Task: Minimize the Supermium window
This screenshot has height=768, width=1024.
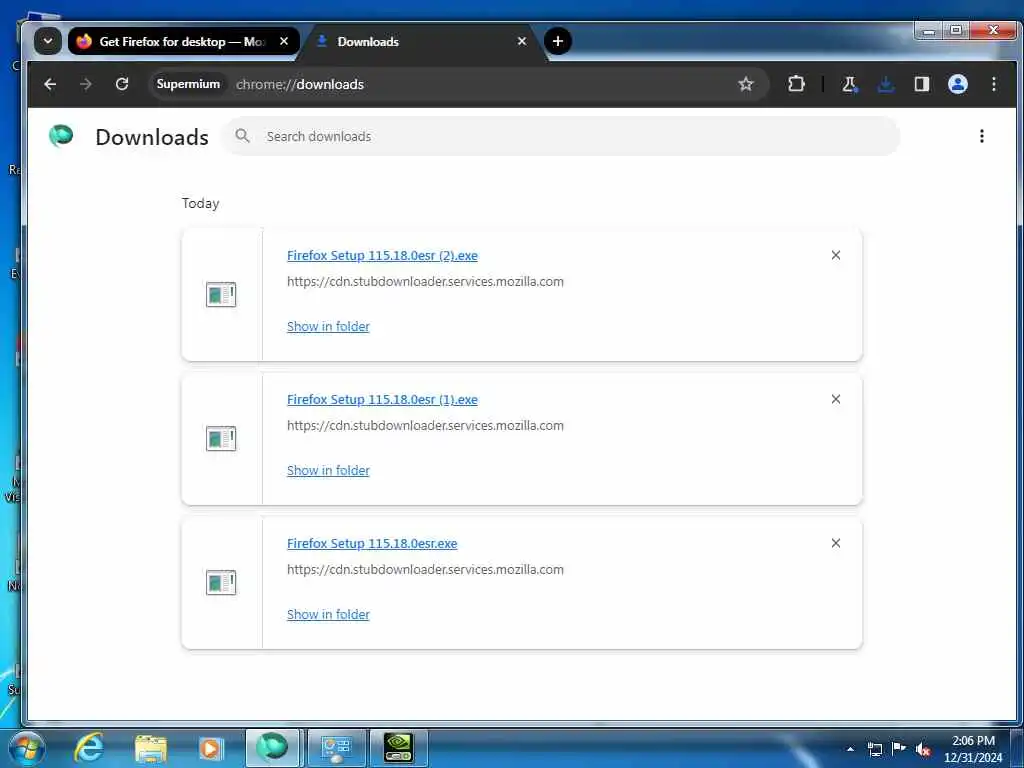Action: [x=929, y=31]
